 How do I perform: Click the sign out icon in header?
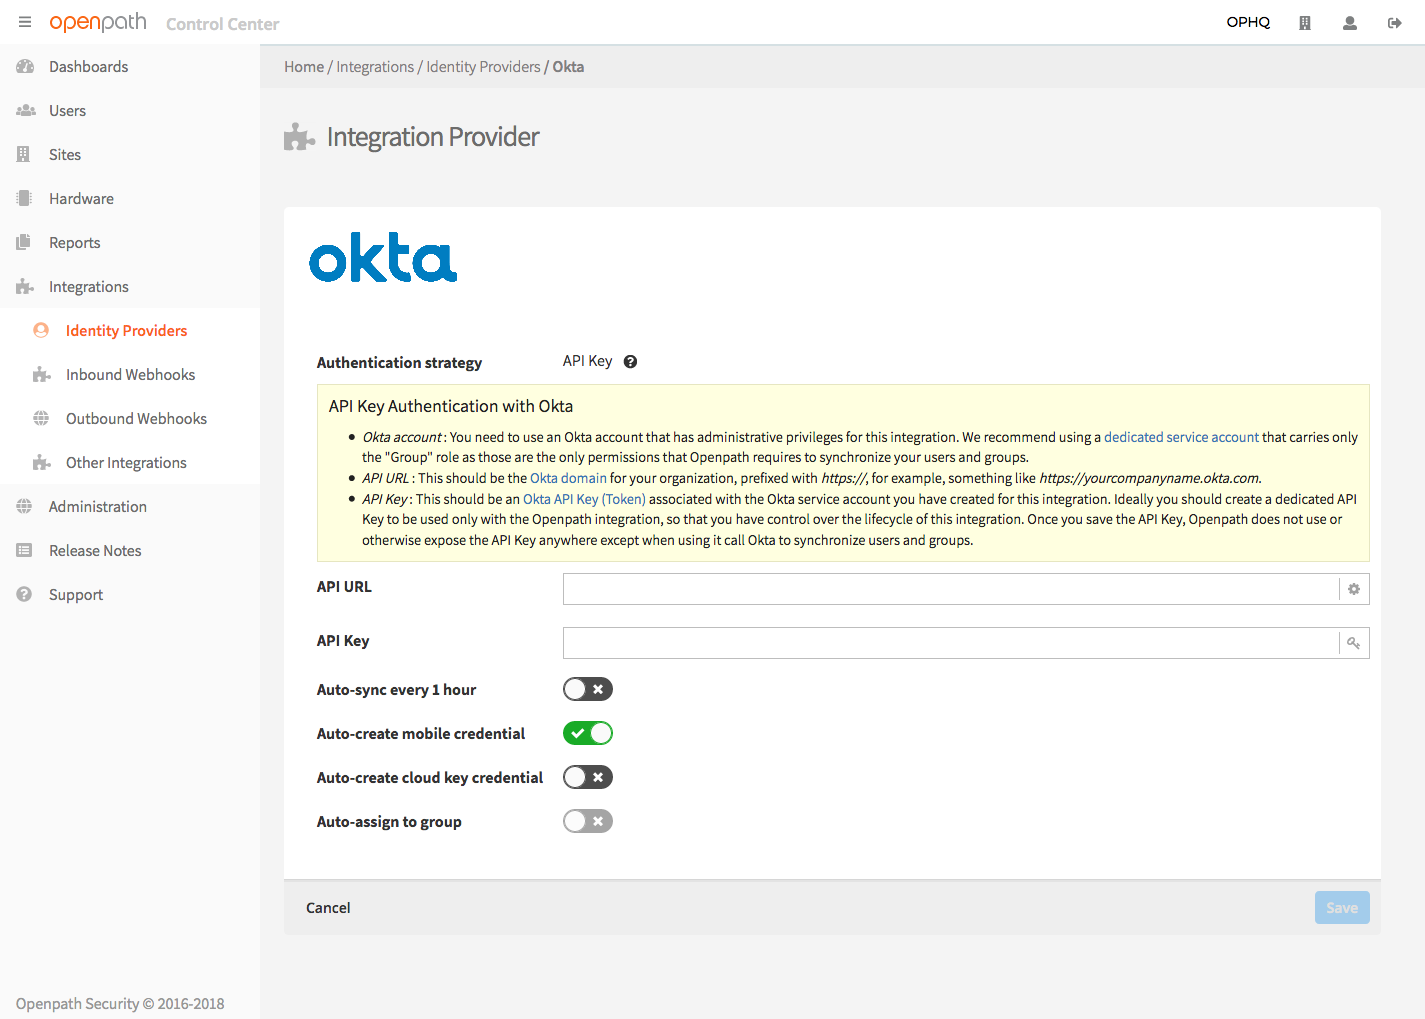[x=1395, y=23]
